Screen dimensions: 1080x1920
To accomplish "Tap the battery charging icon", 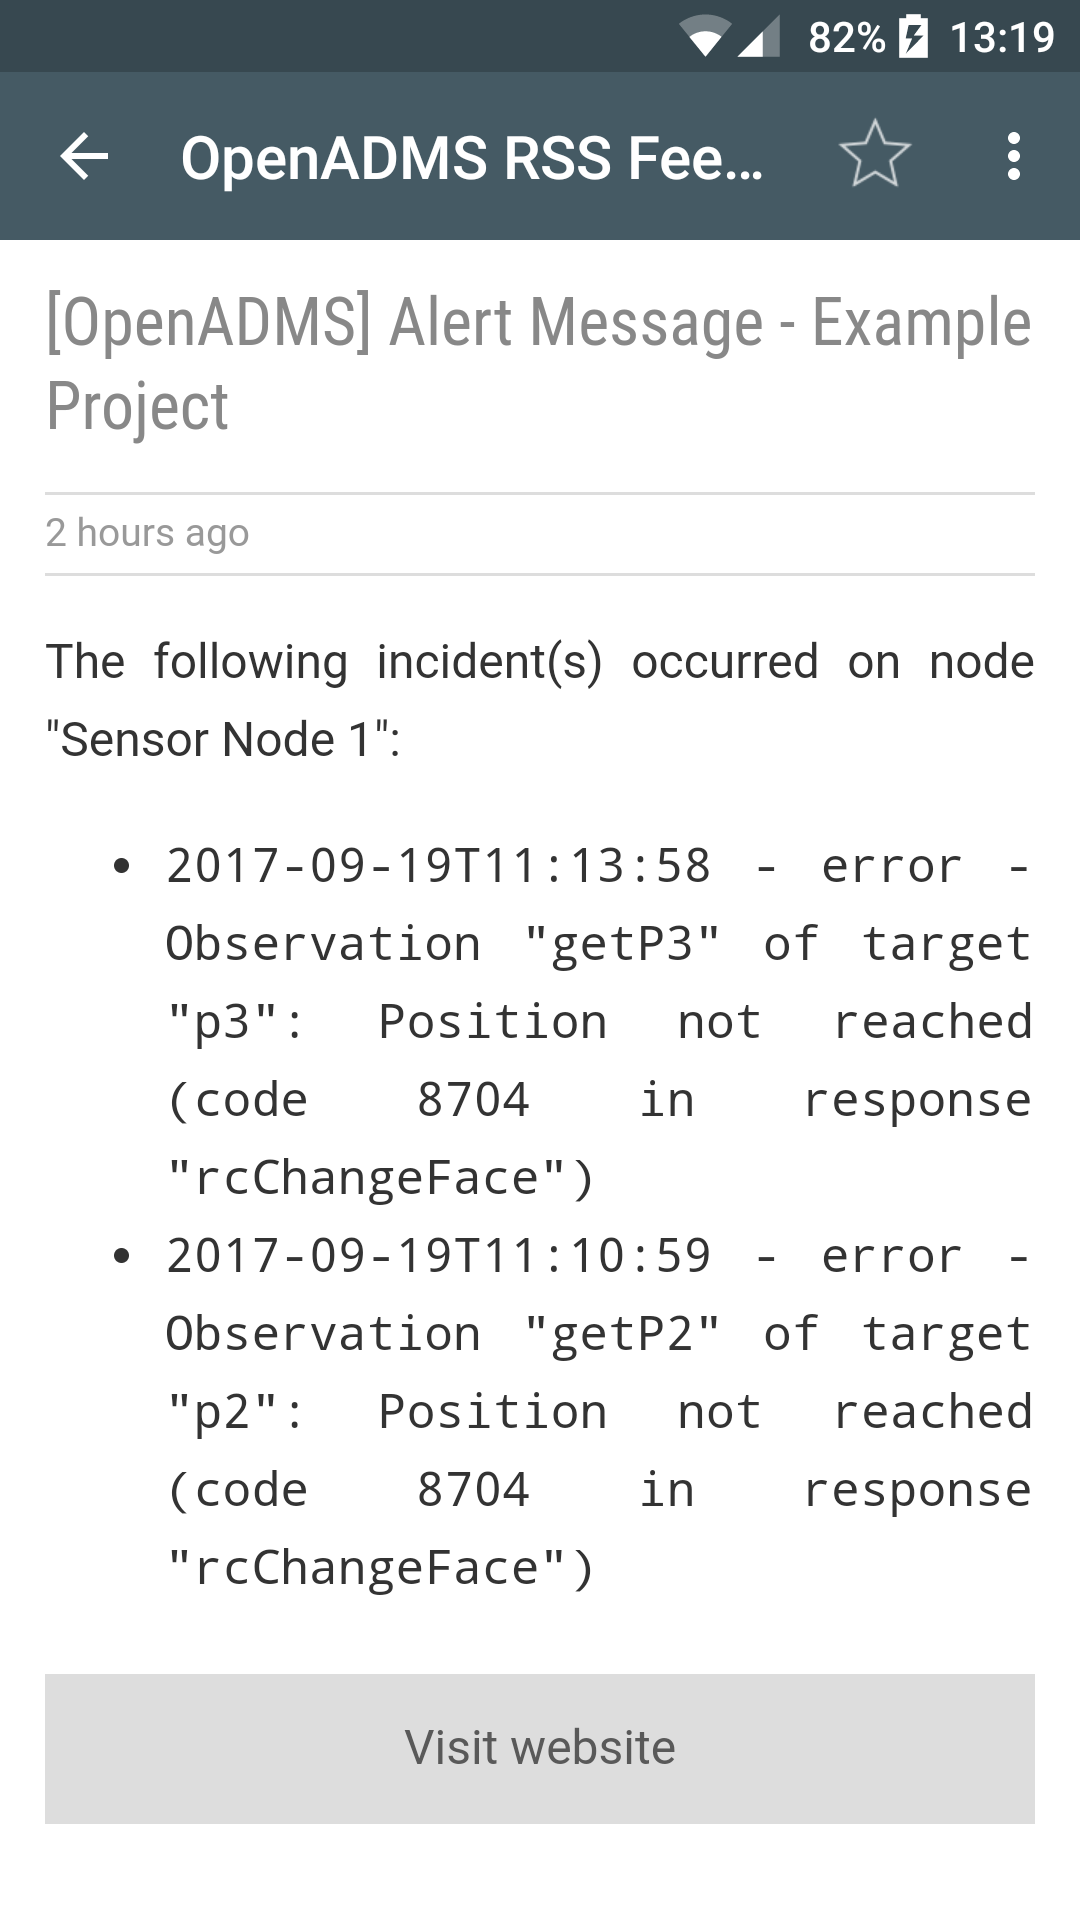I will (x=913, y=37).
